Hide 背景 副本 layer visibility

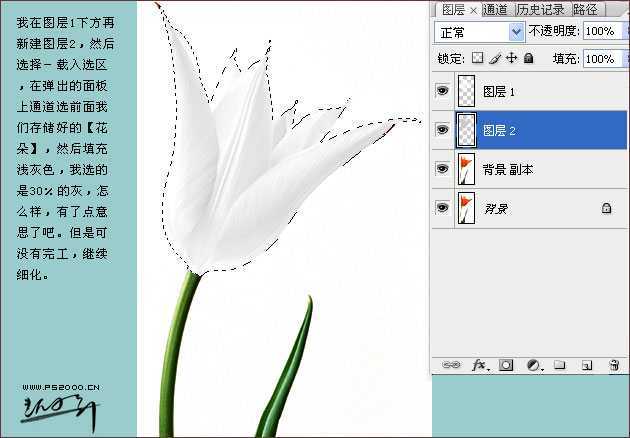[x=442, y=168]
